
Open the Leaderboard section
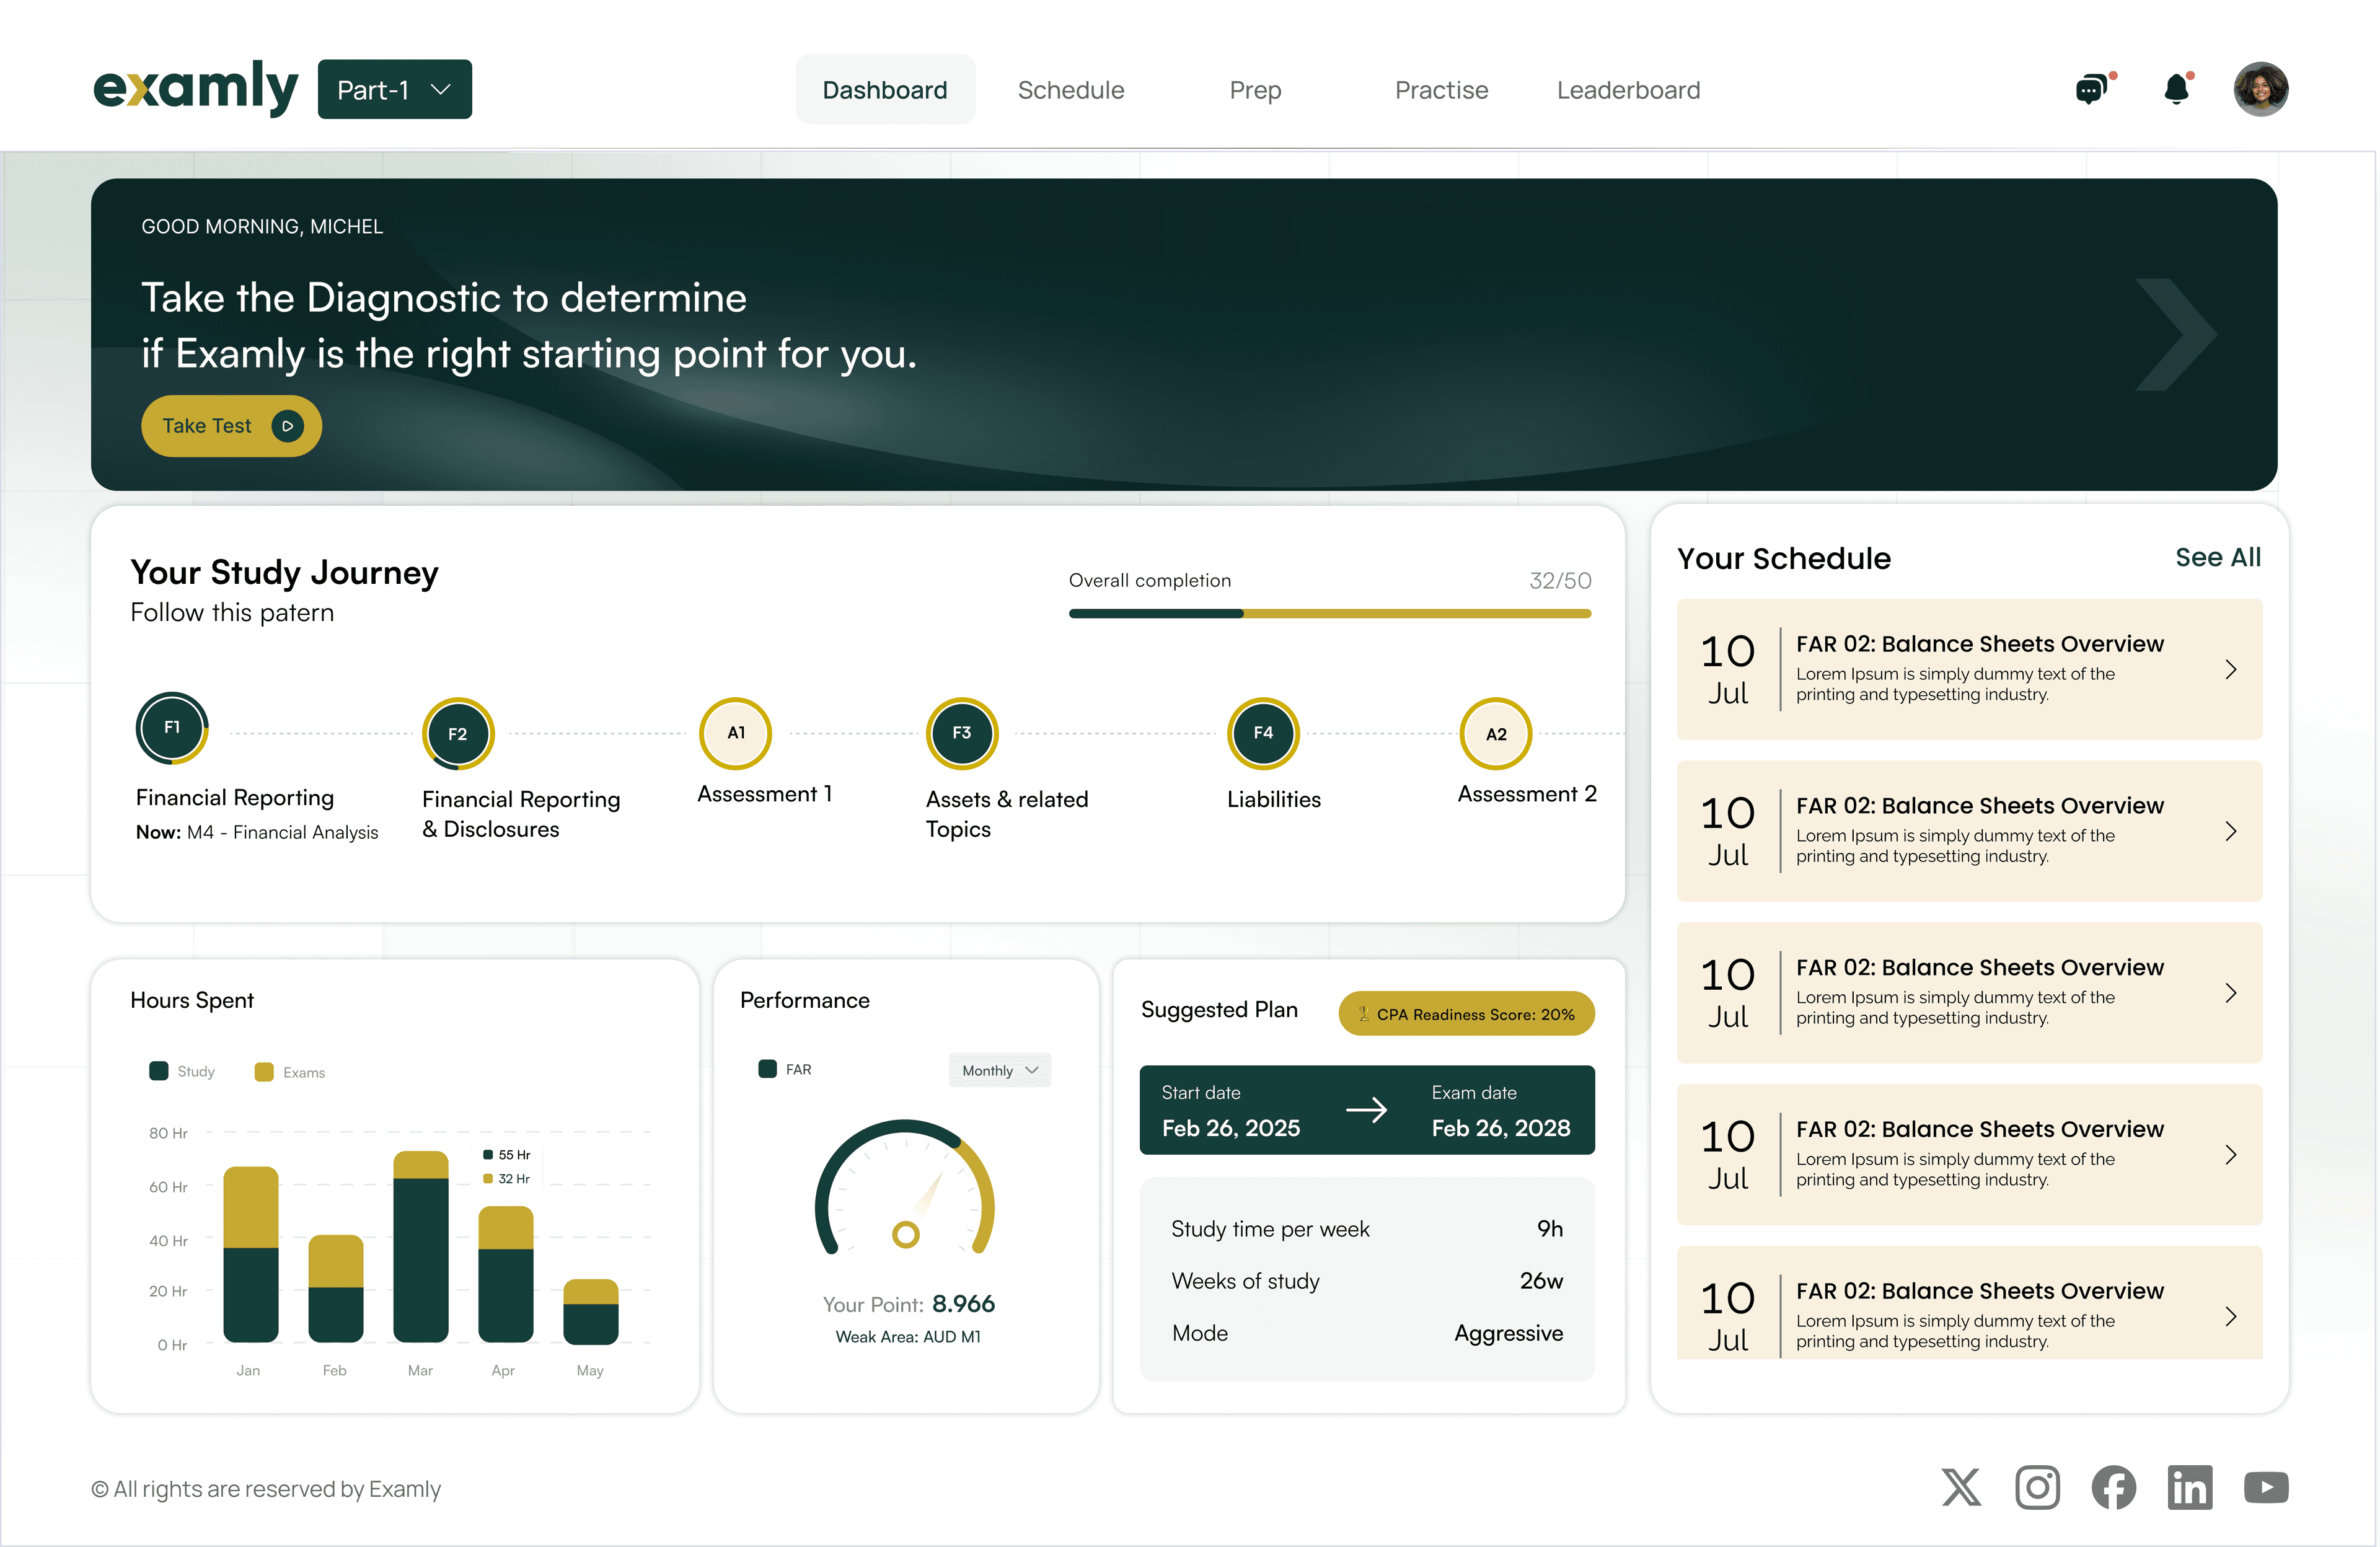[1628, 89]
